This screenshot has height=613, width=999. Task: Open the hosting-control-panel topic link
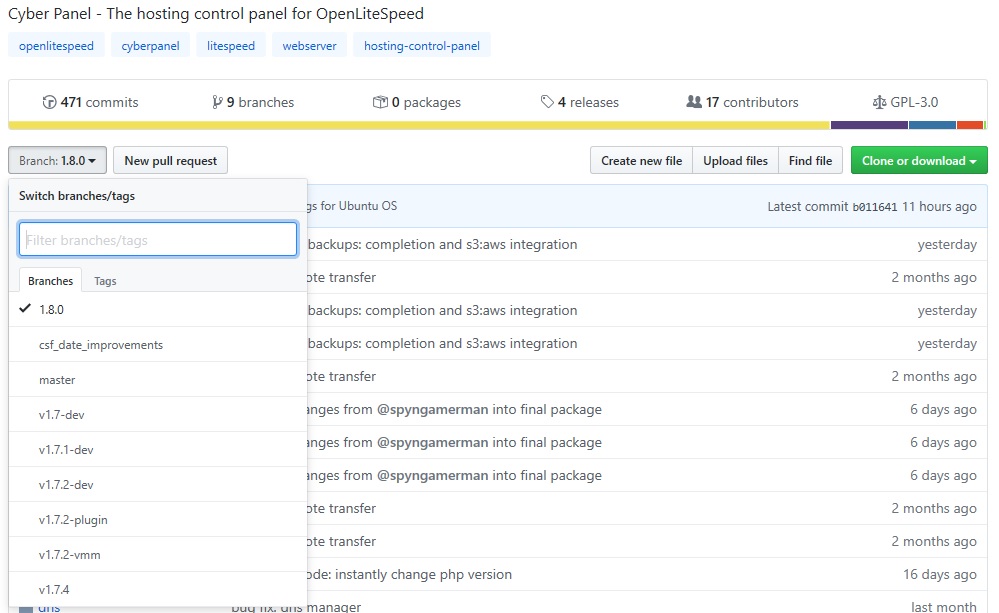click(421, 45)
